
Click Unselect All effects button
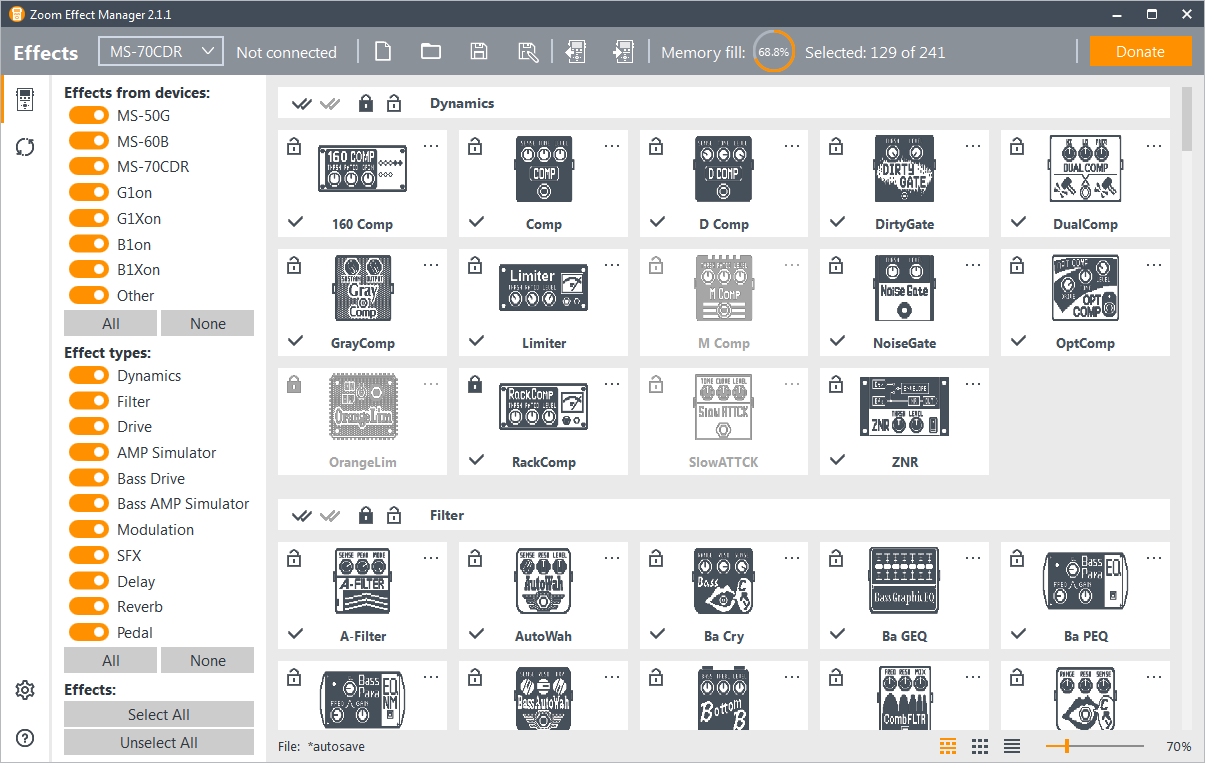click(159, 742)
